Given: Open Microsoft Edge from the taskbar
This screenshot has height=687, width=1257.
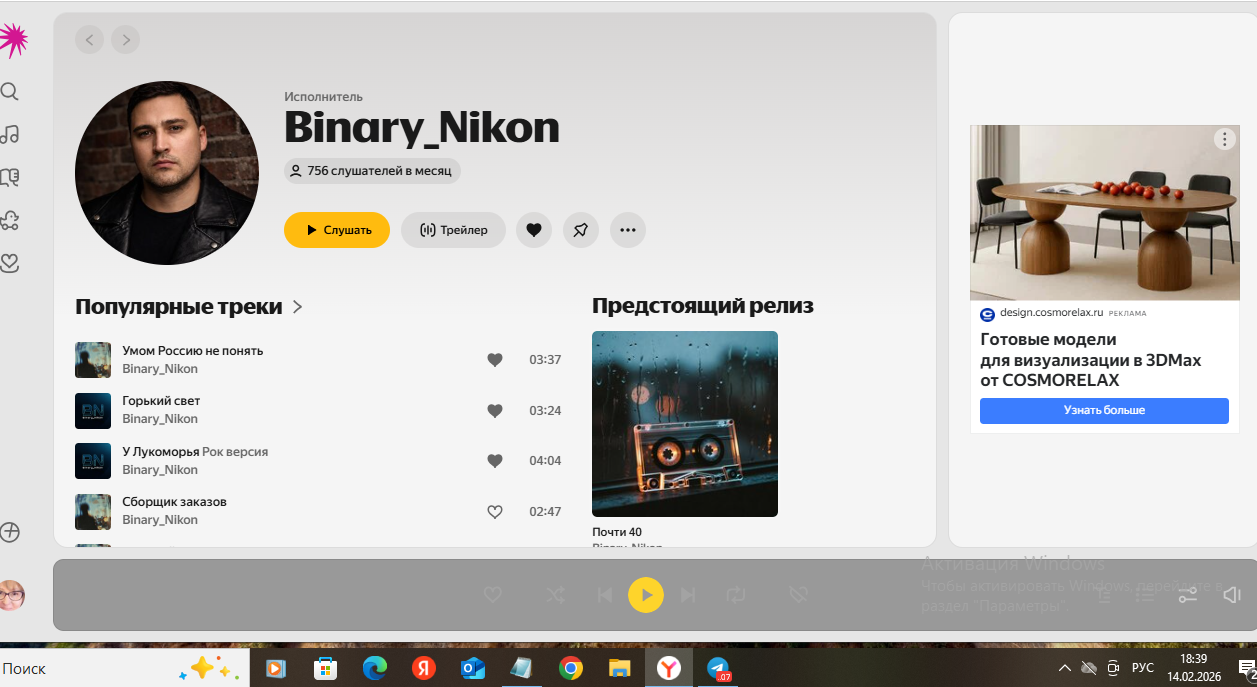Looking at the screenshot, I should click(375, 668).
